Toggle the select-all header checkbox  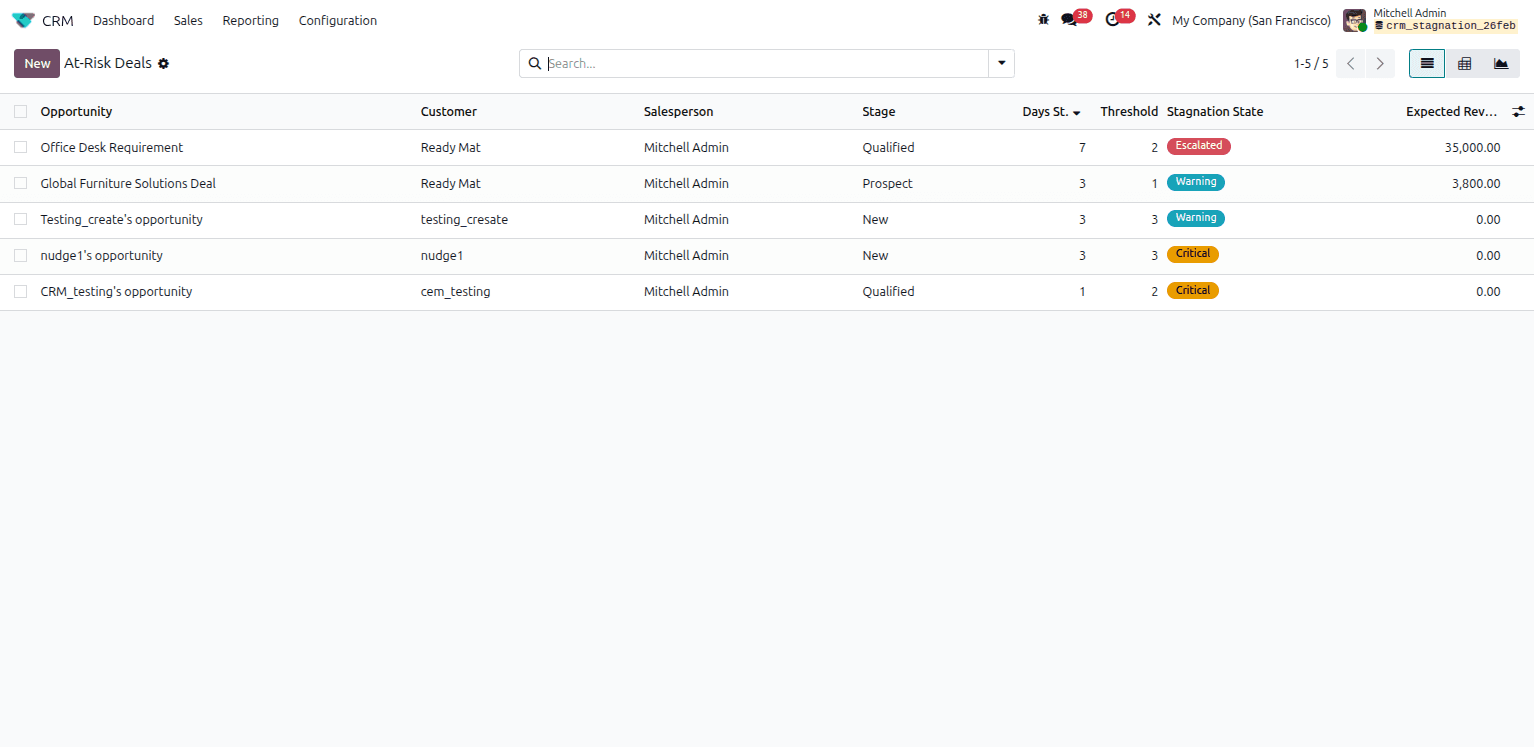[20, 111]
